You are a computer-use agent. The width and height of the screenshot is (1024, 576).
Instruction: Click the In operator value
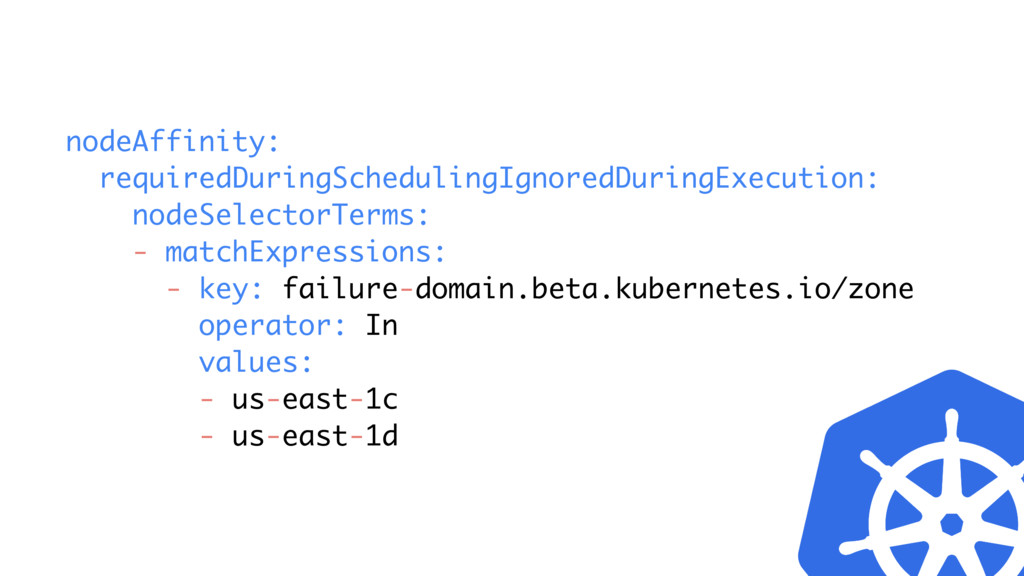click(381, 325)
